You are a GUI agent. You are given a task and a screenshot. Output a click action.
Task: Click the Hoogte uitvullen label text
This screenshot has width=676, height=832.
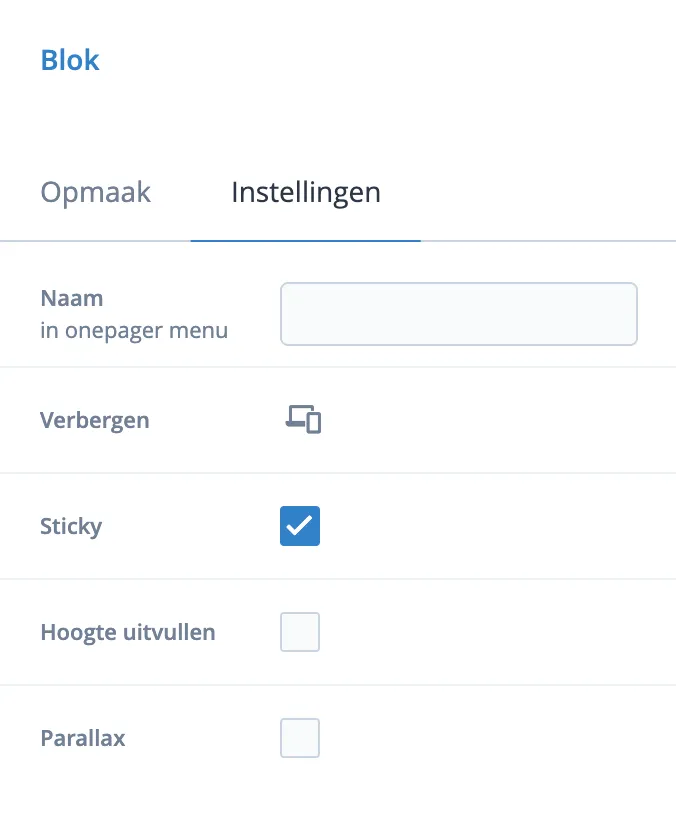point(127,632)
